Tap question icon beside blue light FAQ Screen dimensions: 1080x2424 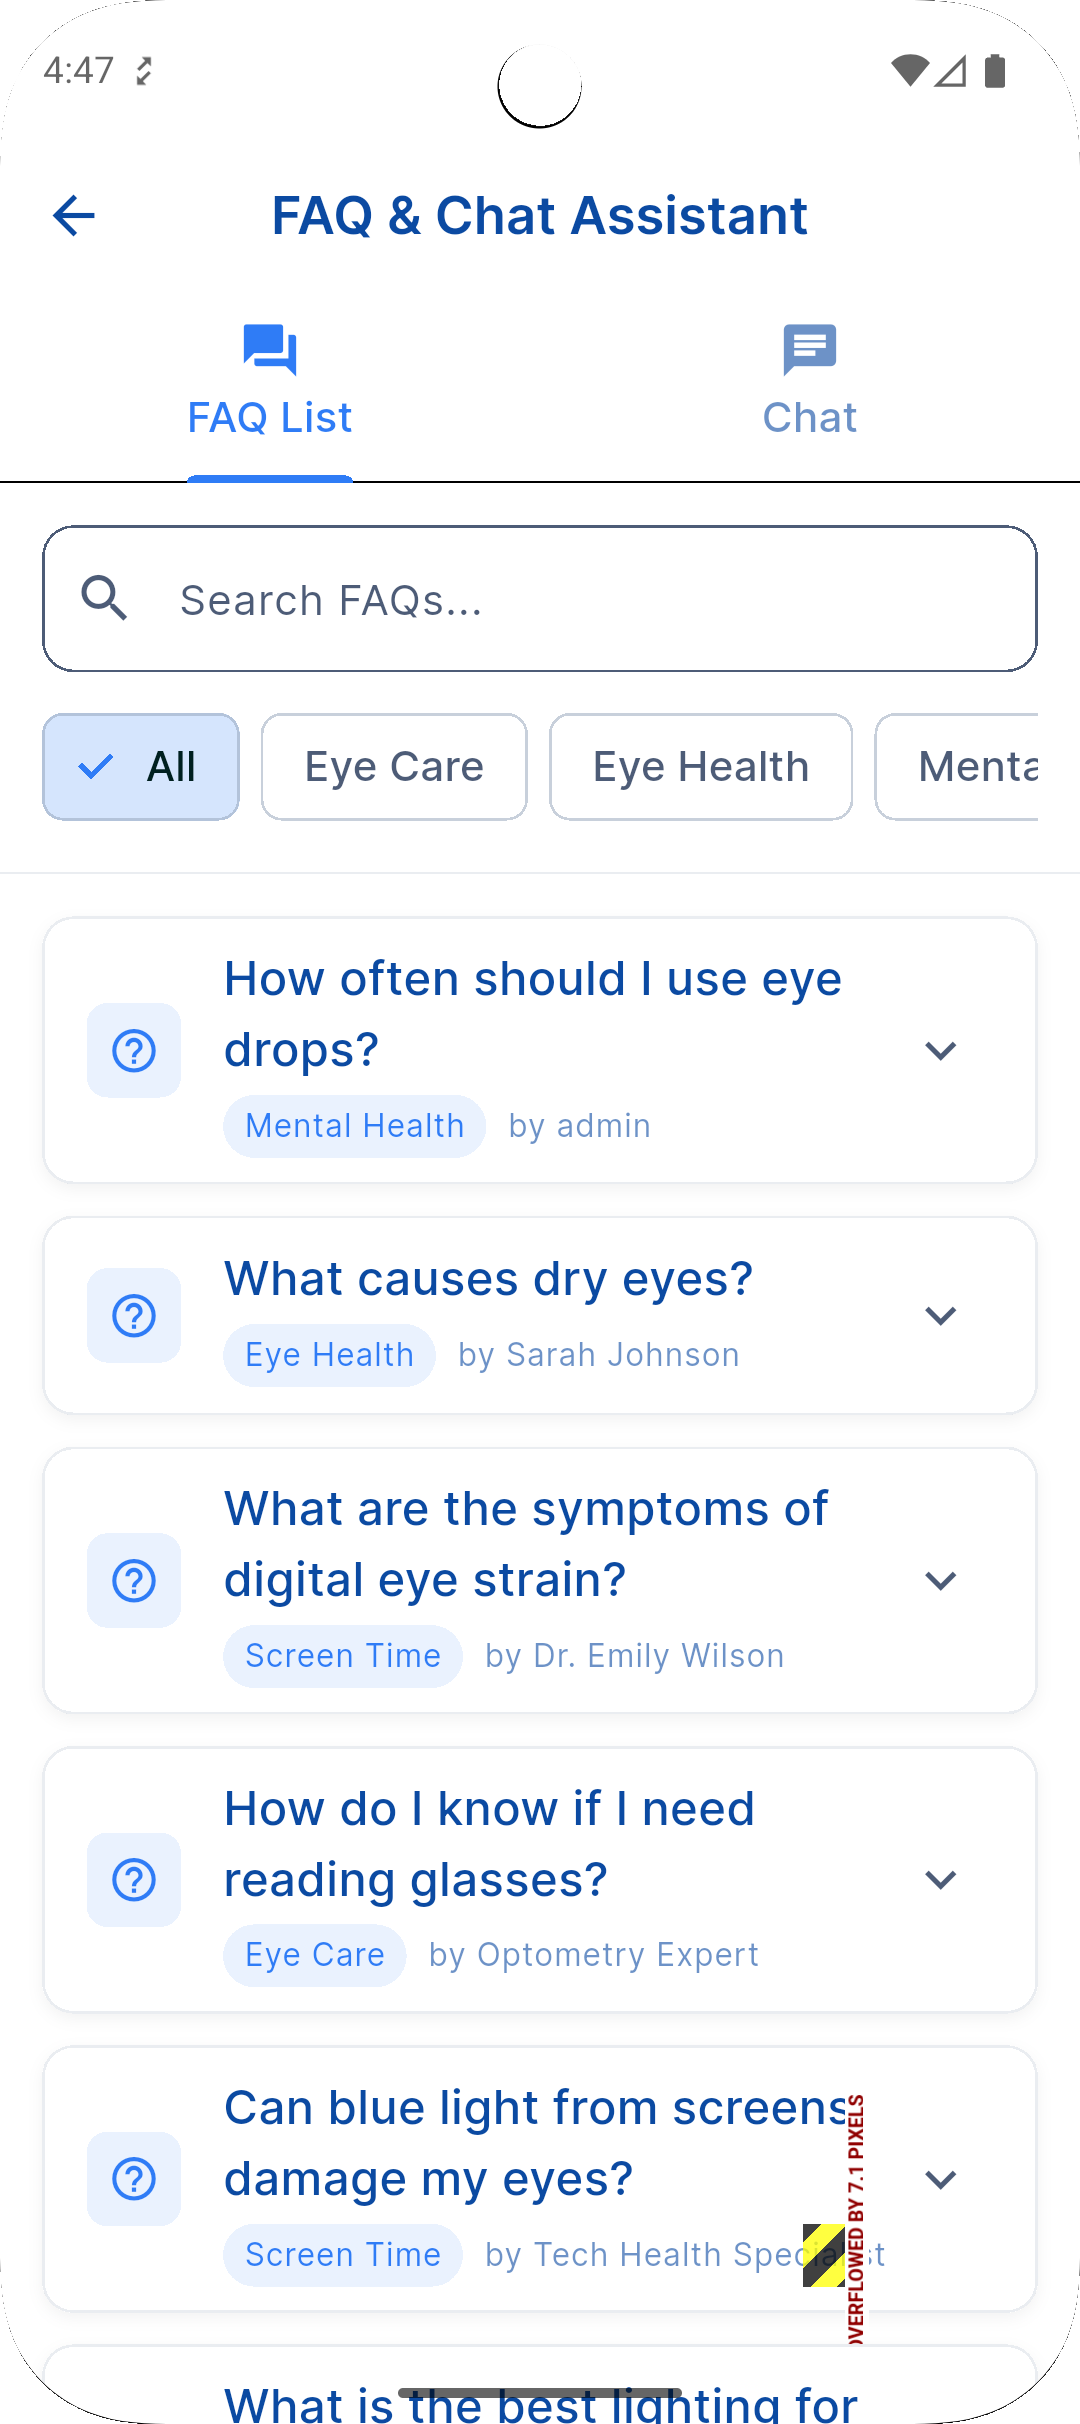[134, 2180]
